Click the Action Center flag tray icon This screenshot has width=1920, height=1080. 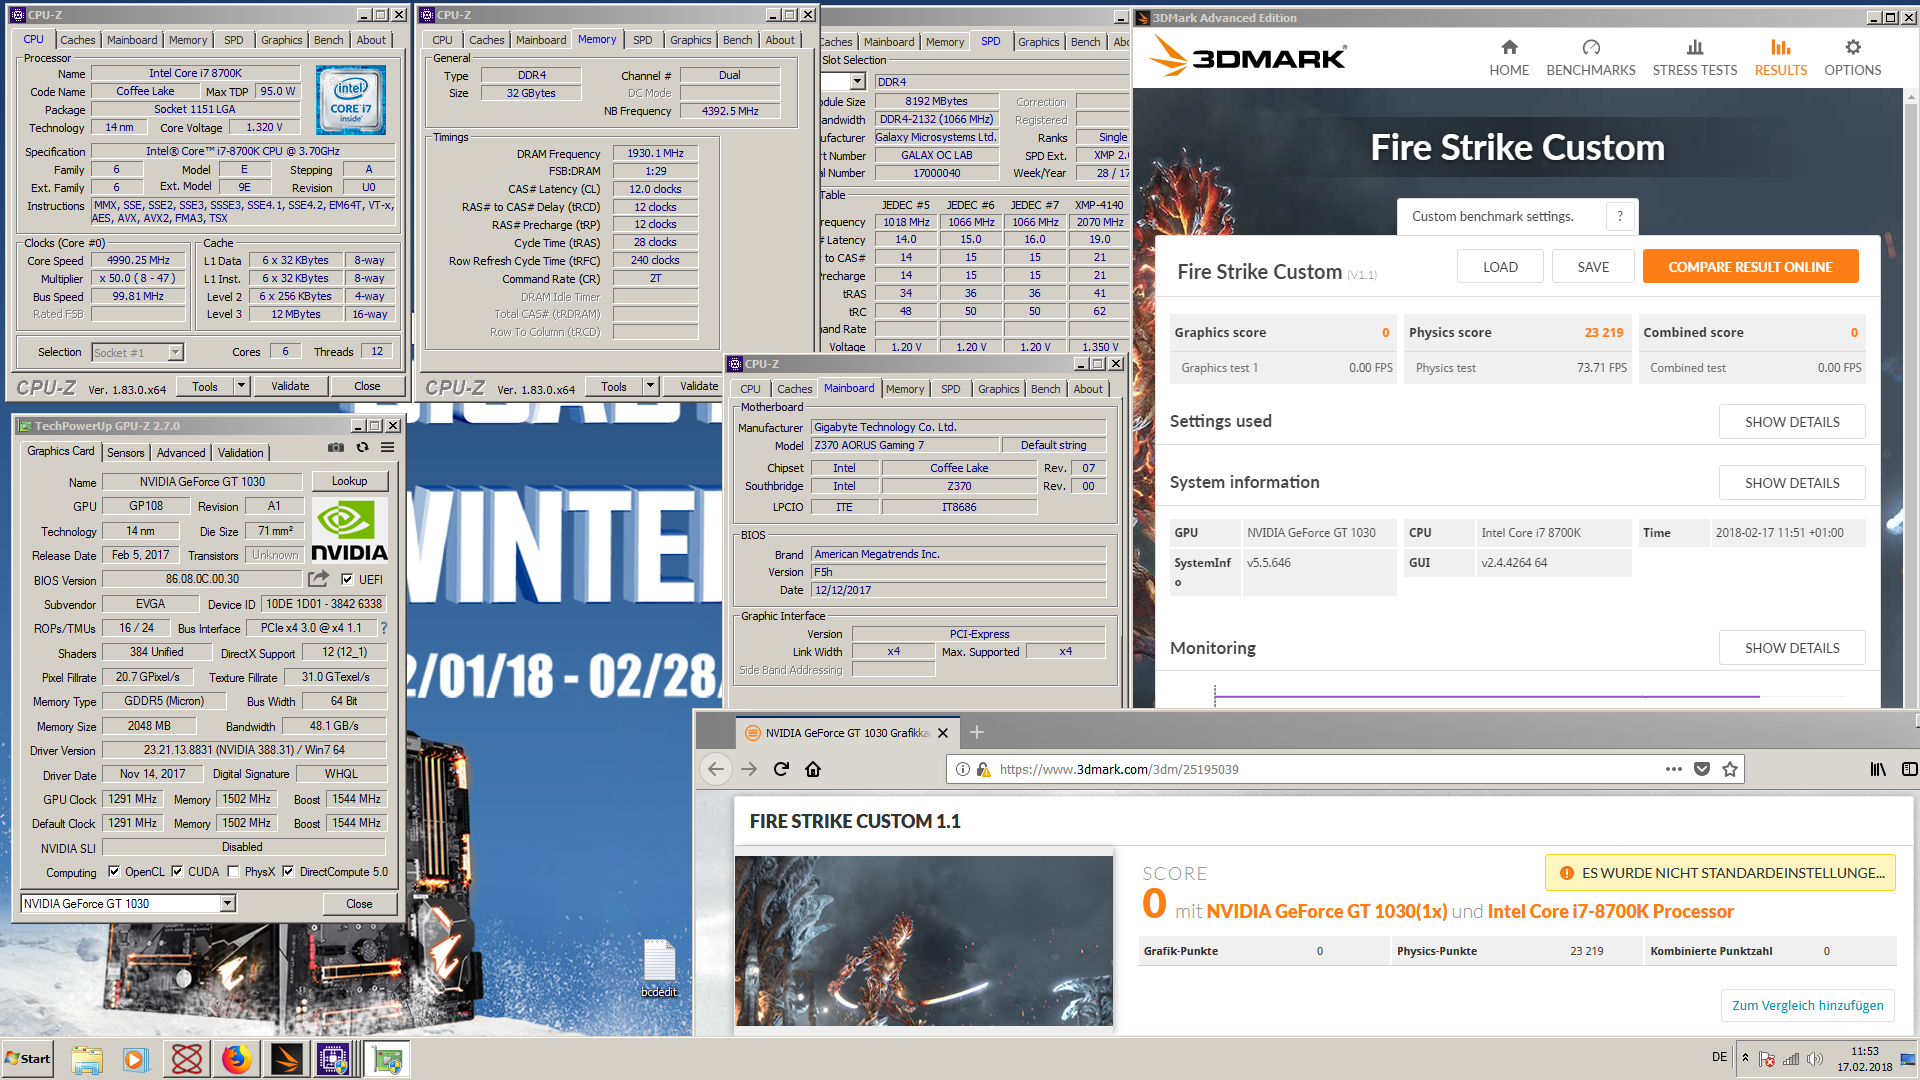tap(1767, 1059)
